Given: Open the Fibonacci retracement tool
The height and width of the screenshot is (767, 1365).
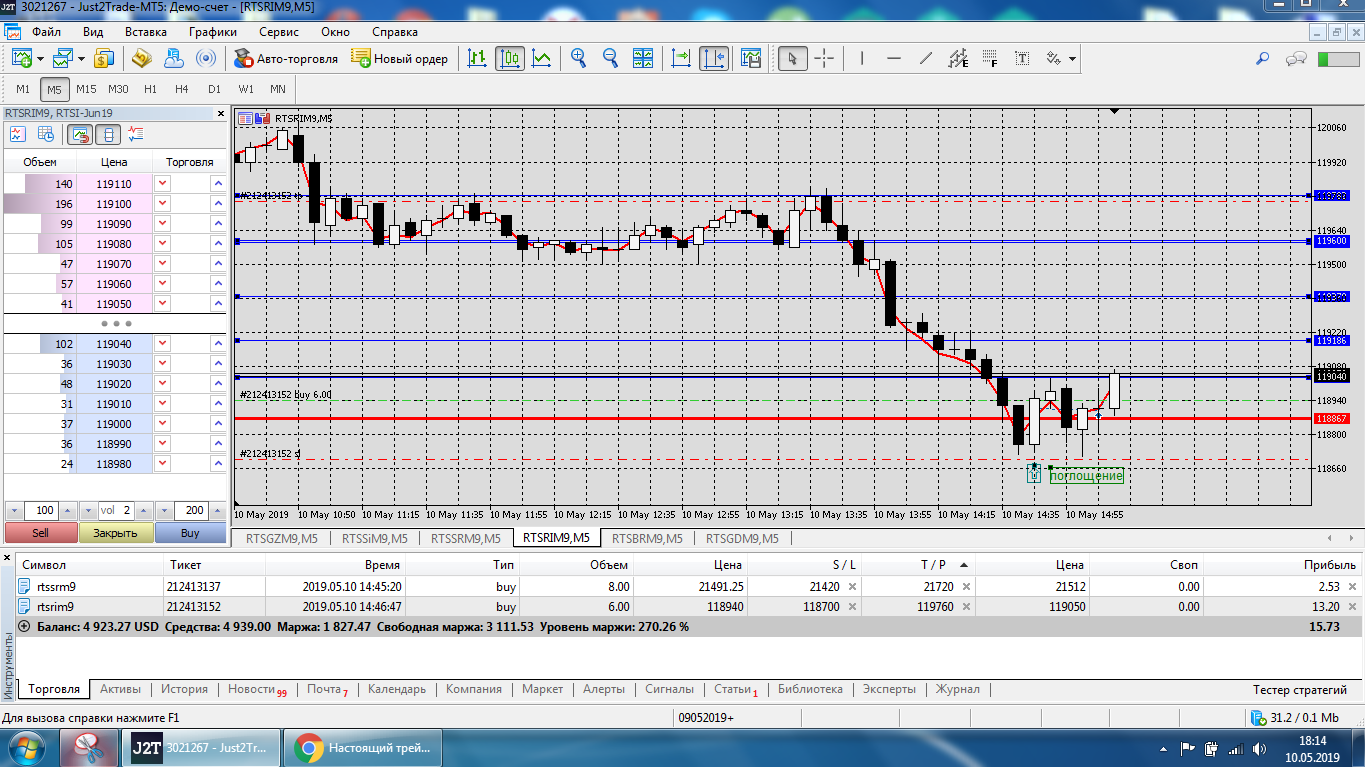Looking at the screenshot, I should (990, 58).
